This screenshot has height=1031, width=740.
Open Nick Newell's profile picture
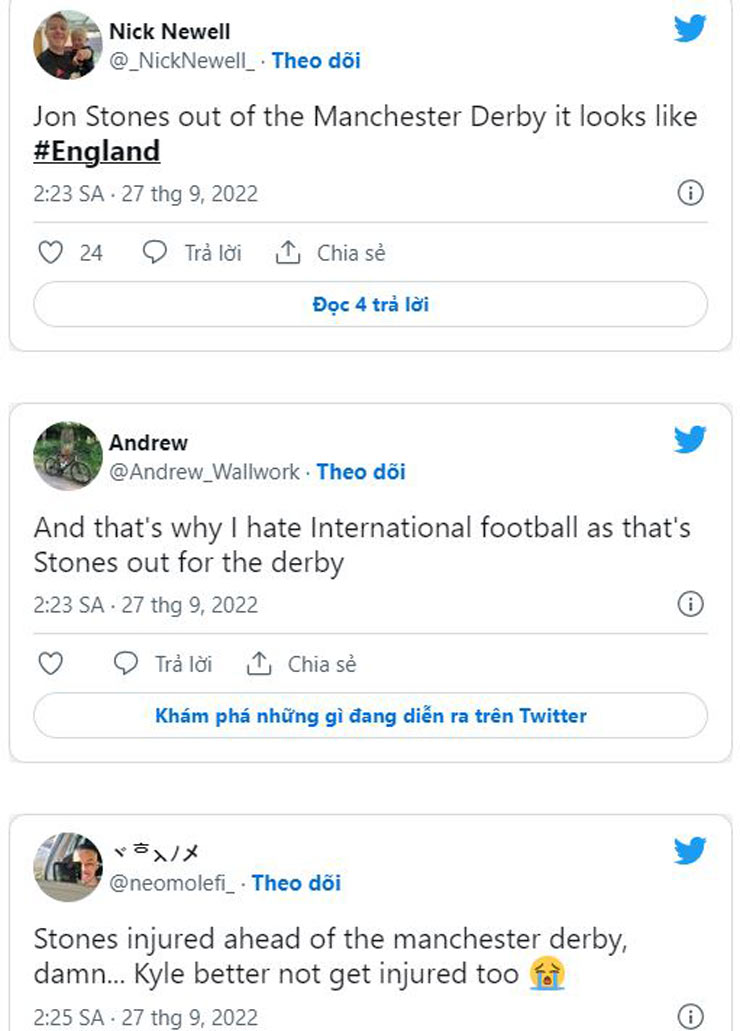point(68,45)
